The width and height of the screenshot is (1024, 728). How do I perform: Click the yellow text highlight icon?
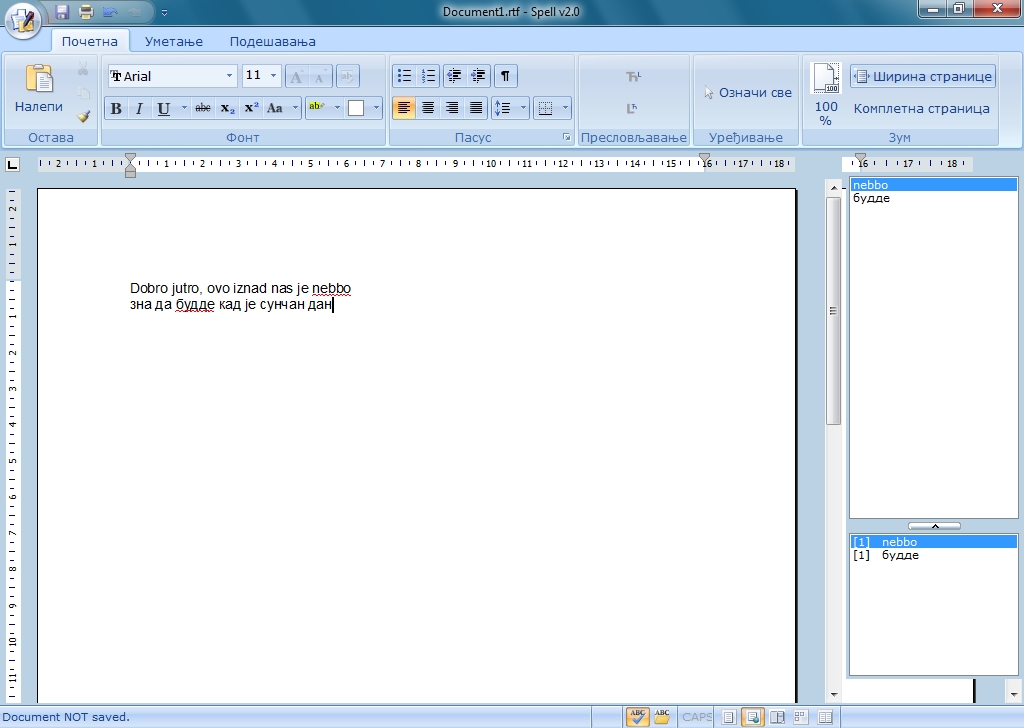(317, 108)
